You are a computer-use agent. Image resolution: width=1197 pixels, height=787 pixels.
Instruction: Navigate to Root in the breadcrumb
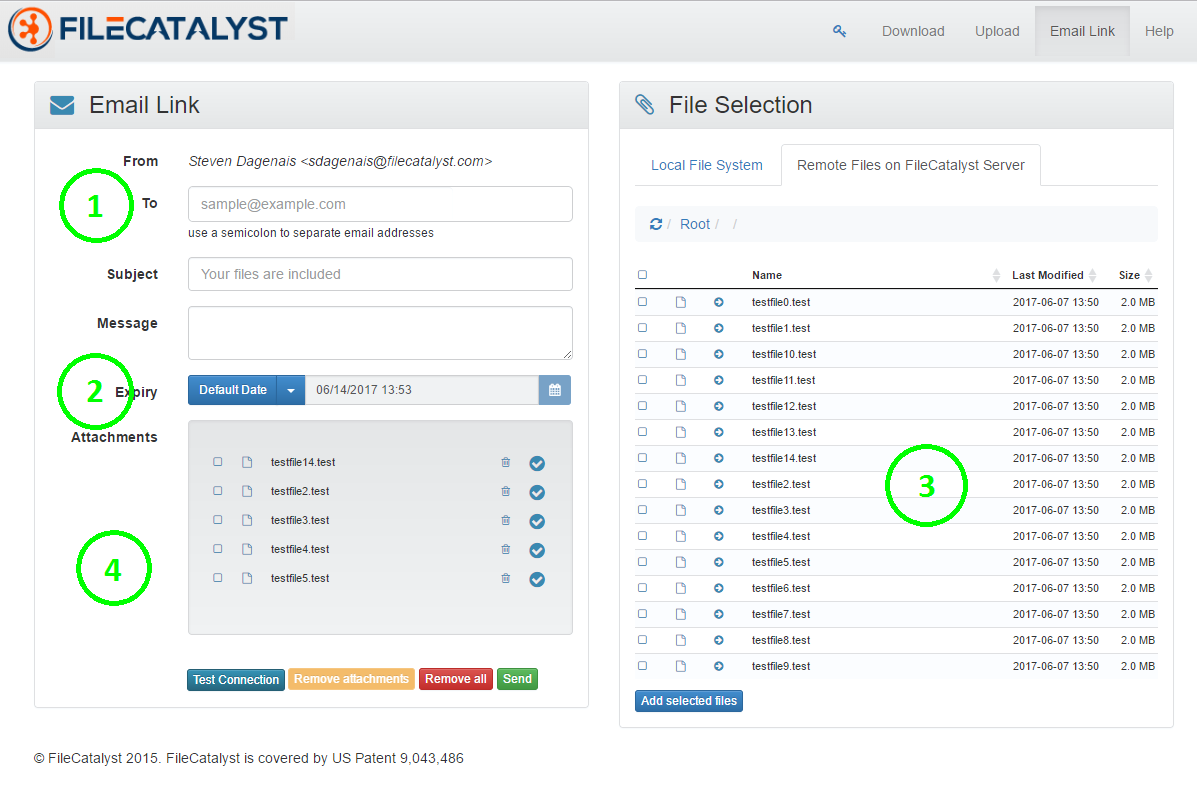(695, 224)
